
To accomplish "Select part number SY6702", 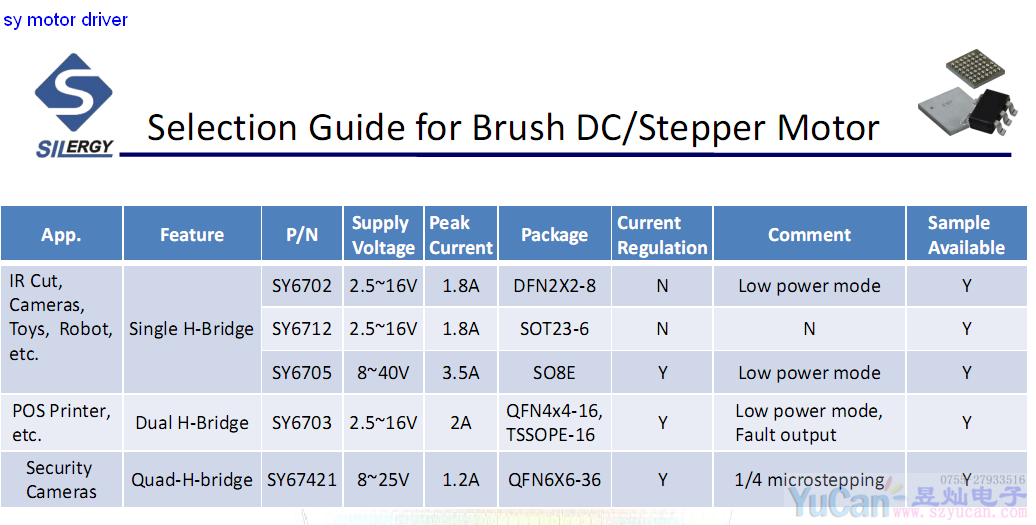I will (302, 286).
